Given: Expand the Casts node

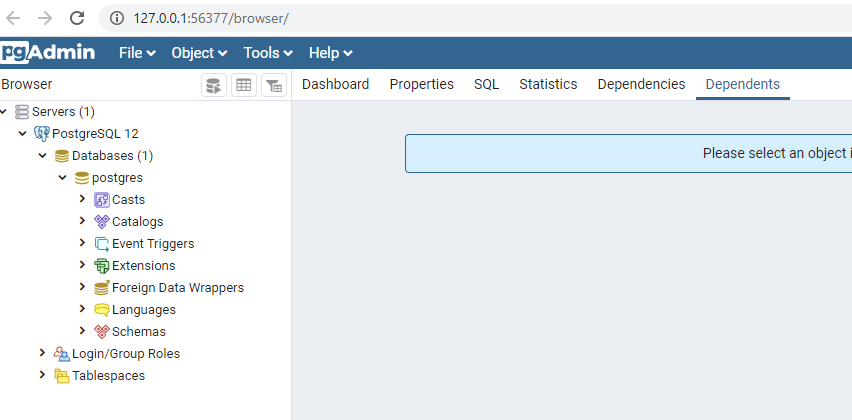Looking at the screenshot, I should [x=83, y=199].
